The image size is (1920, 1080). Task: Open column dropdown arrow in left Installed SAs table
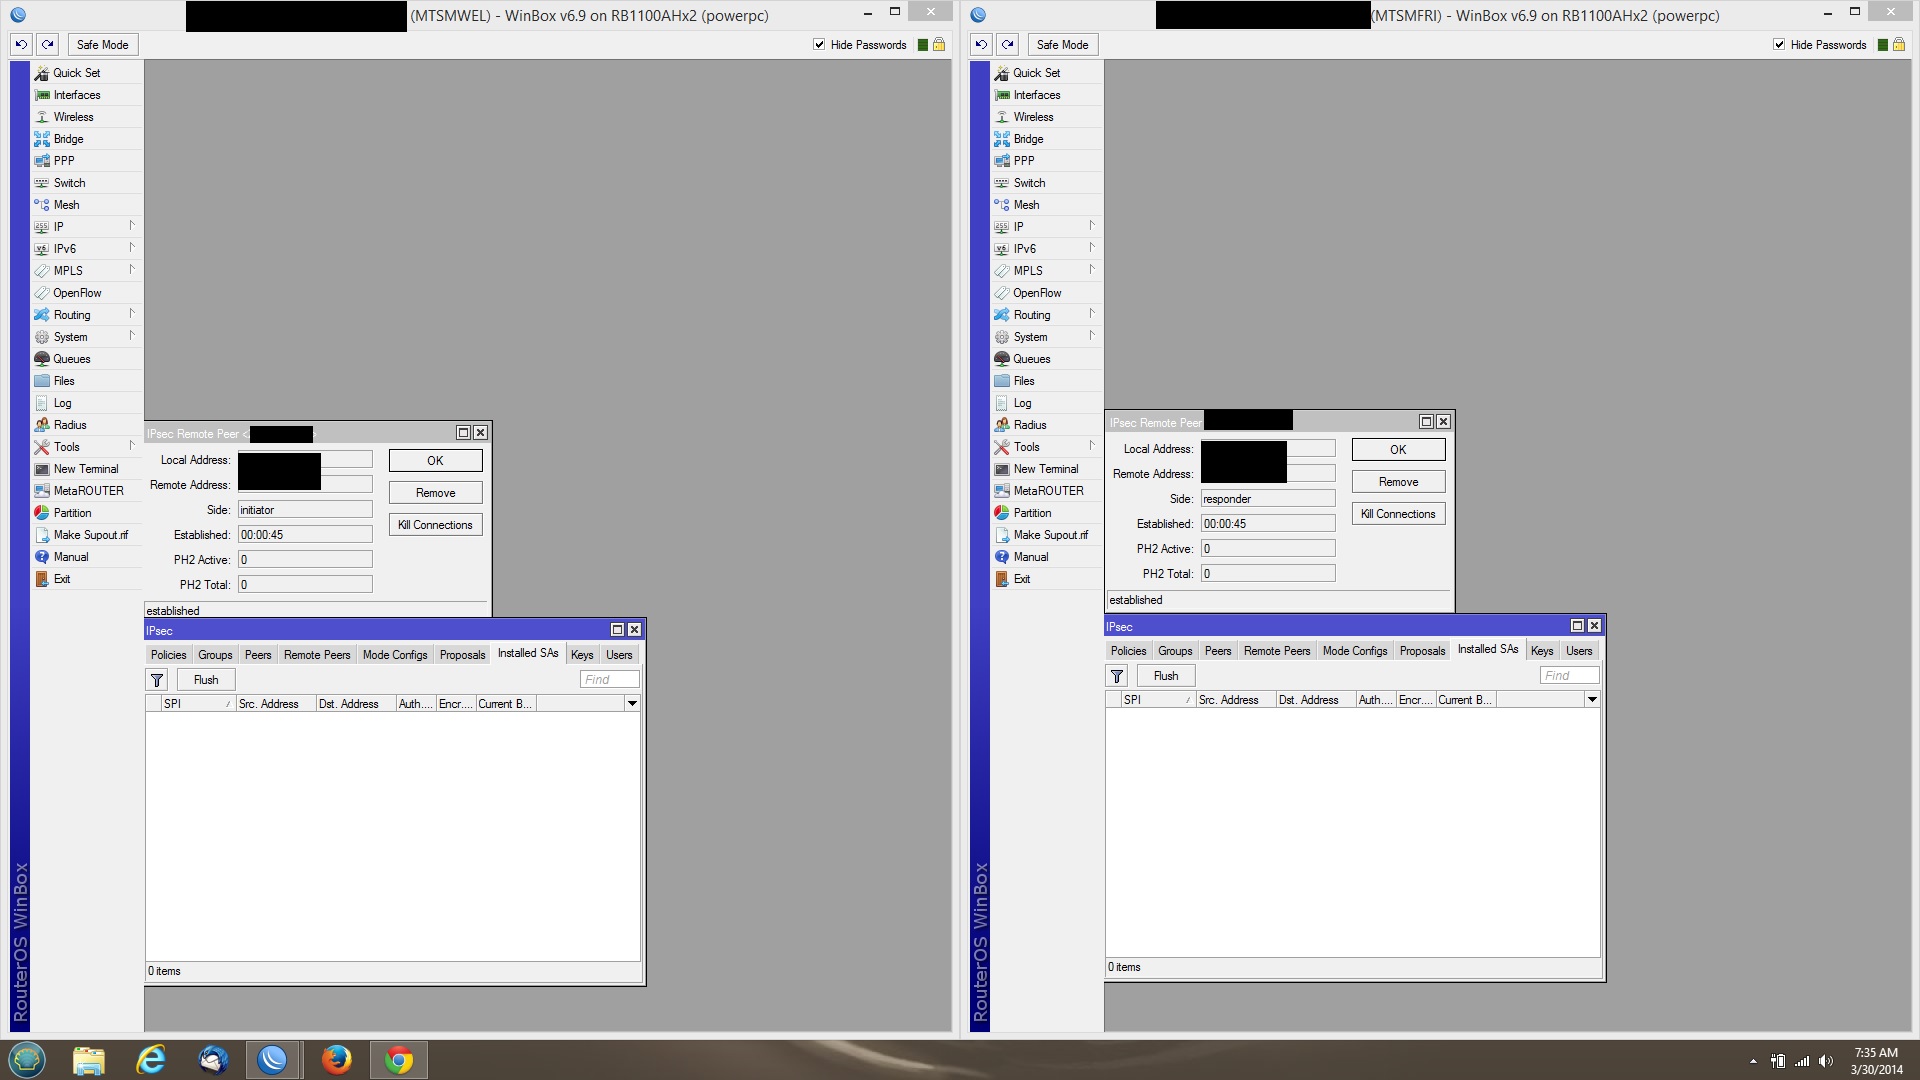tap(632, 704)
